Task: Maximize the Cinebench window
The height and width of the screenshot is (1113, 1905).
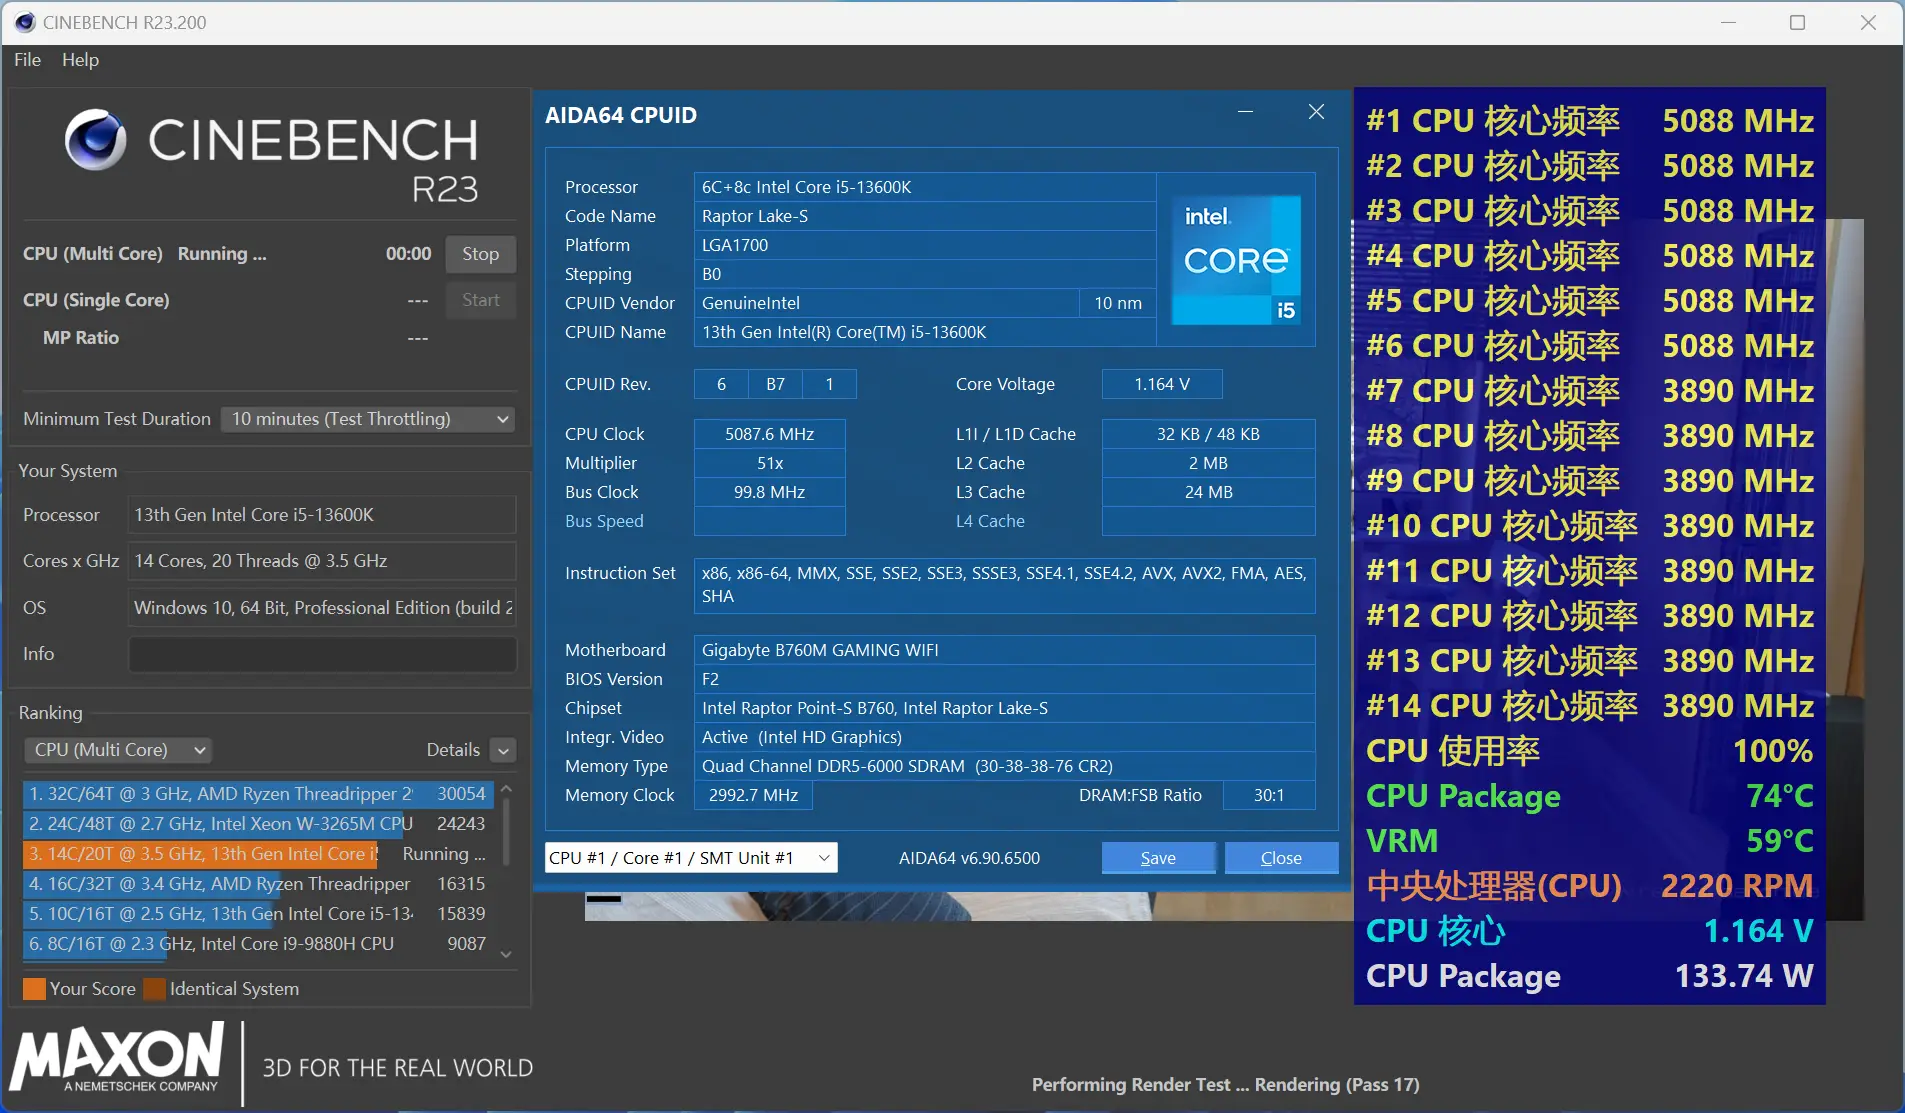Action: point(1797,22)
